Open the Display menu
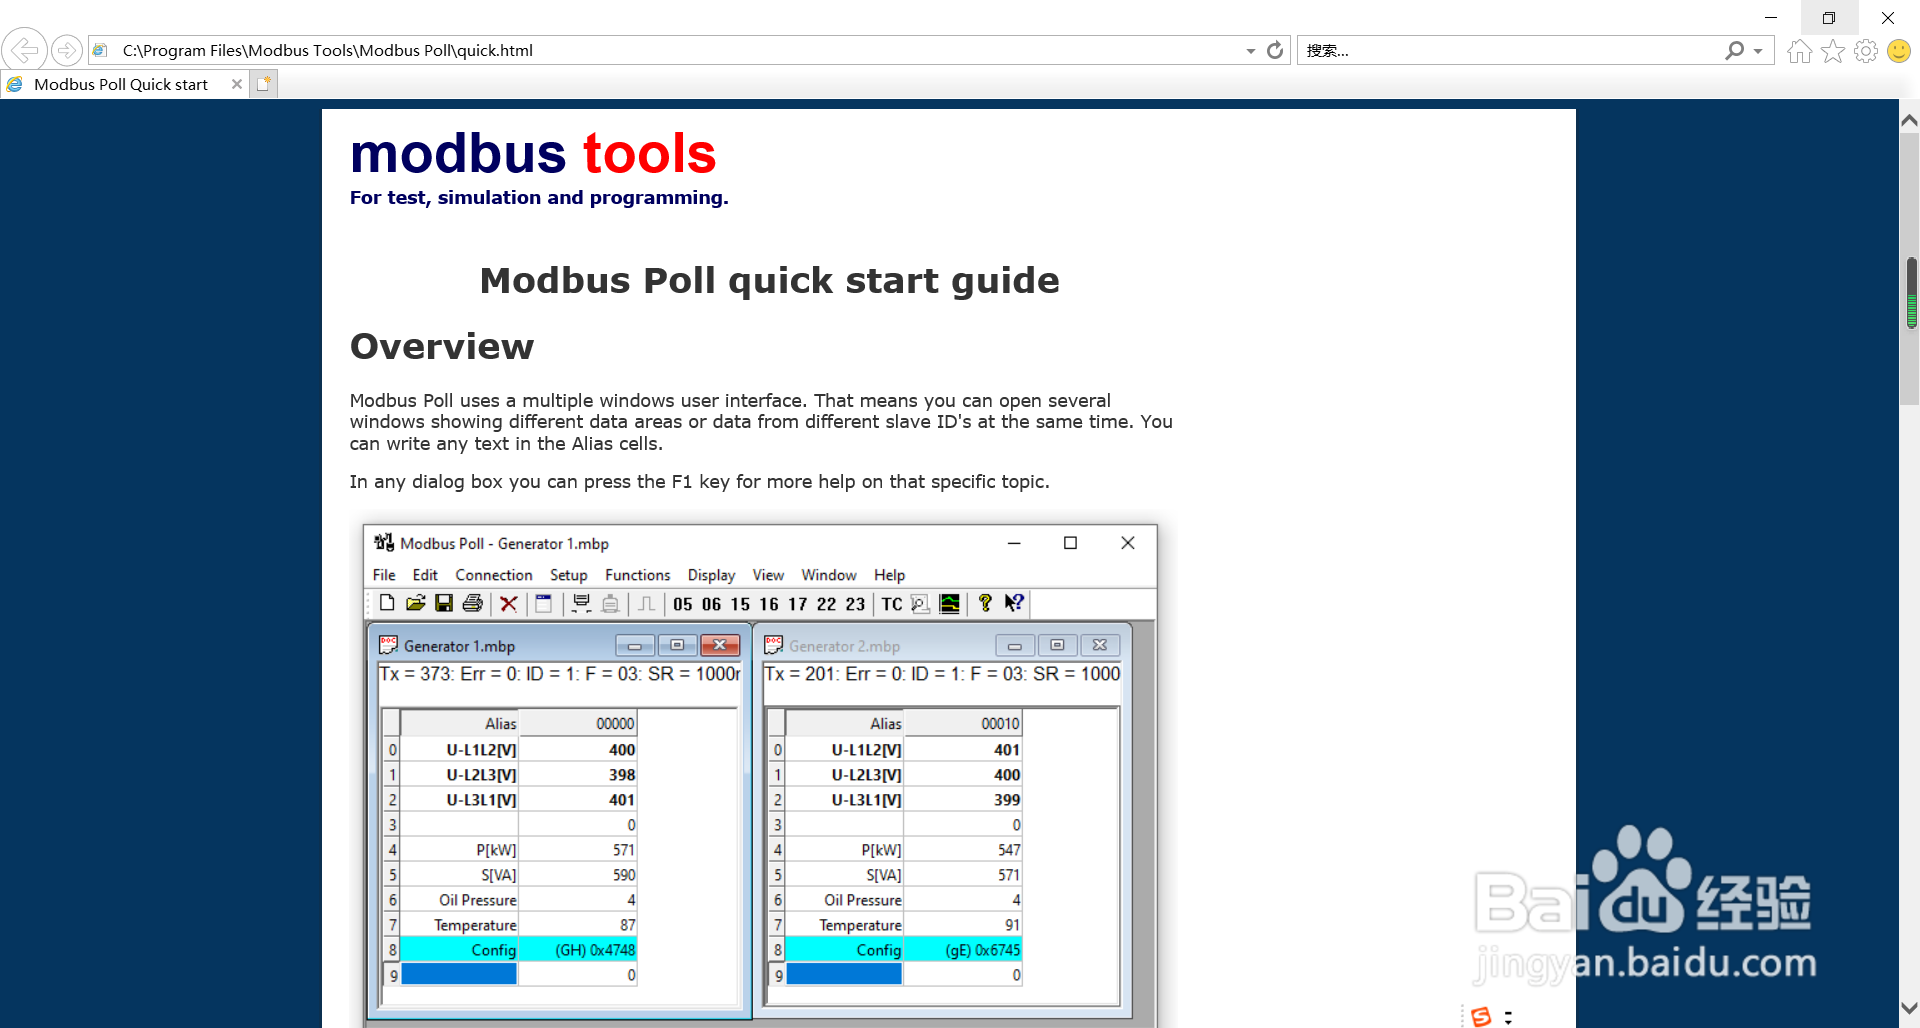Viewport: 1920px width, 1028px height. pyautogui.click(x=711, y=575)
